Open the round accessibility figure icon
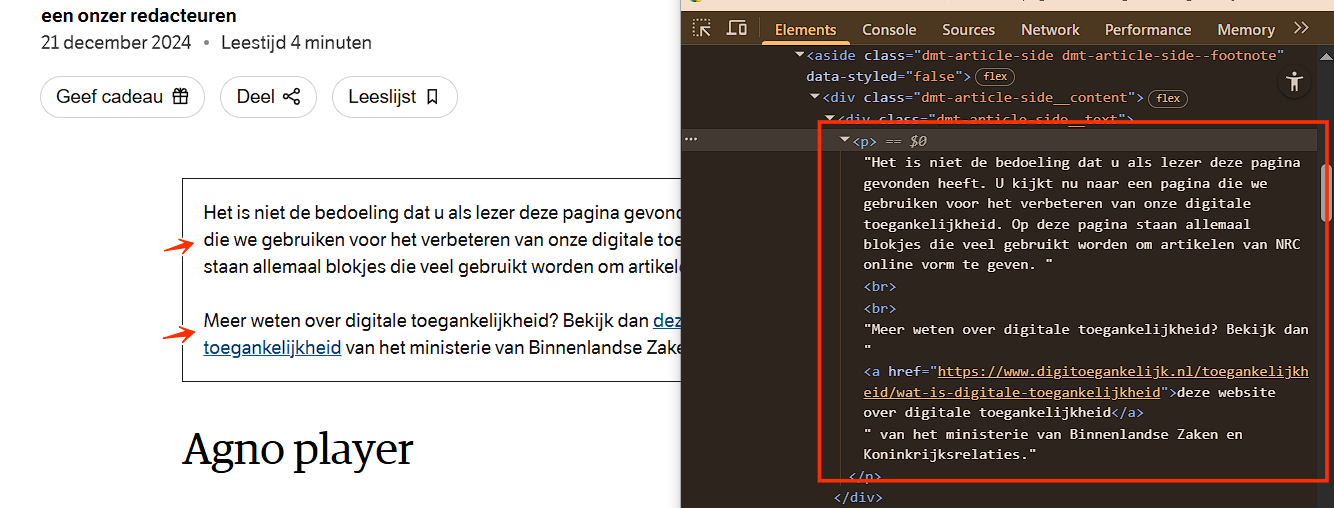Screen dimensions: 1334x508 pos(1295,82)
